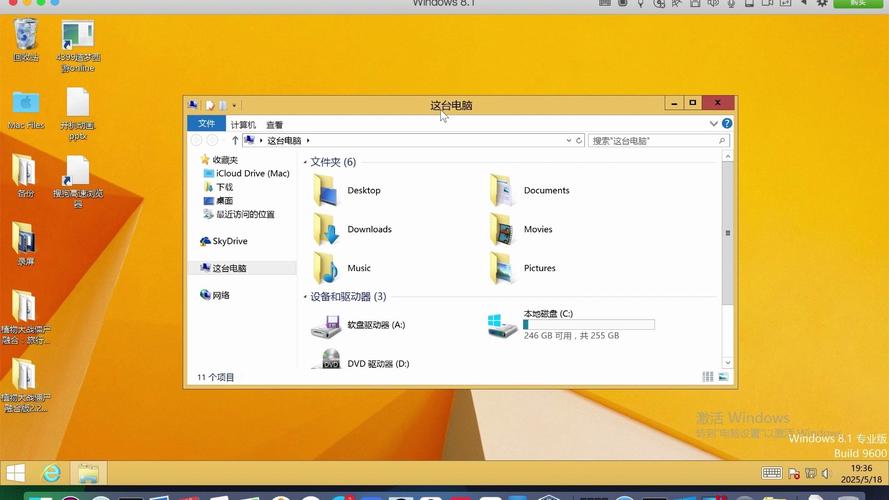Select the Pictures folder icon

click(501, 268)
